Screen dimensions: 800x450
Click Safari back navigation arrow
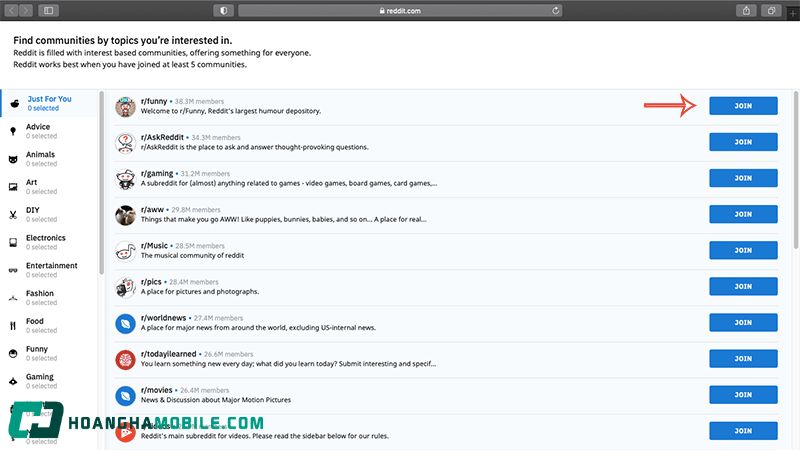[x=11, y=10]
